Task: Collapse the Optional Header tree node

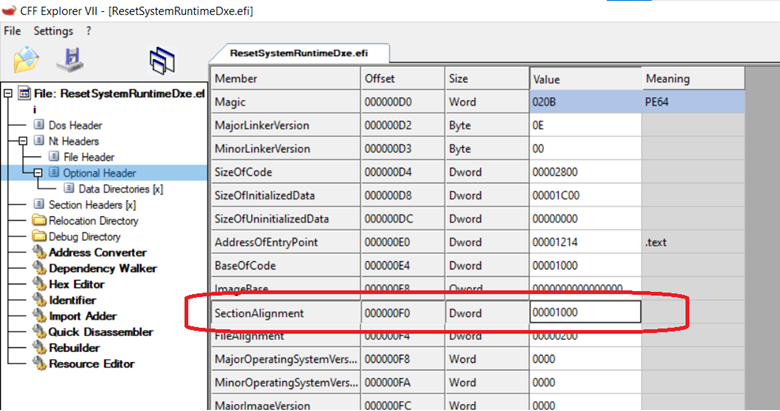Action: (38, 173)
